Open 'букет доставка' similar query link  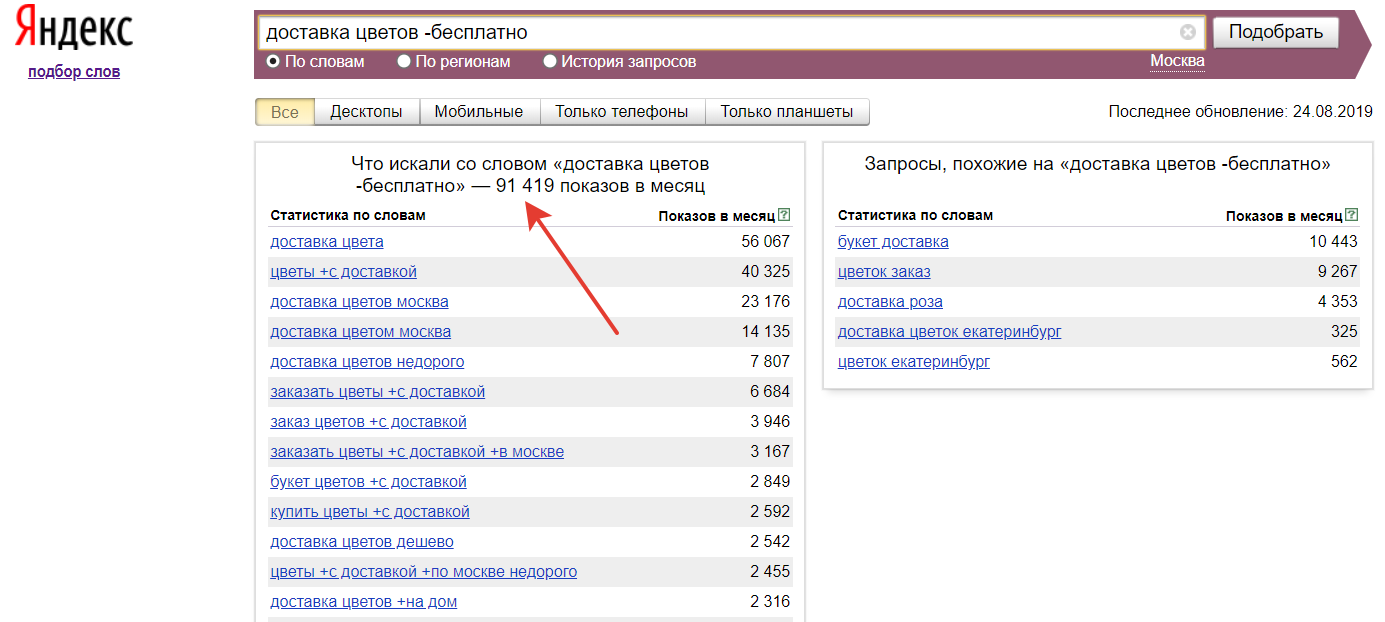893,242
